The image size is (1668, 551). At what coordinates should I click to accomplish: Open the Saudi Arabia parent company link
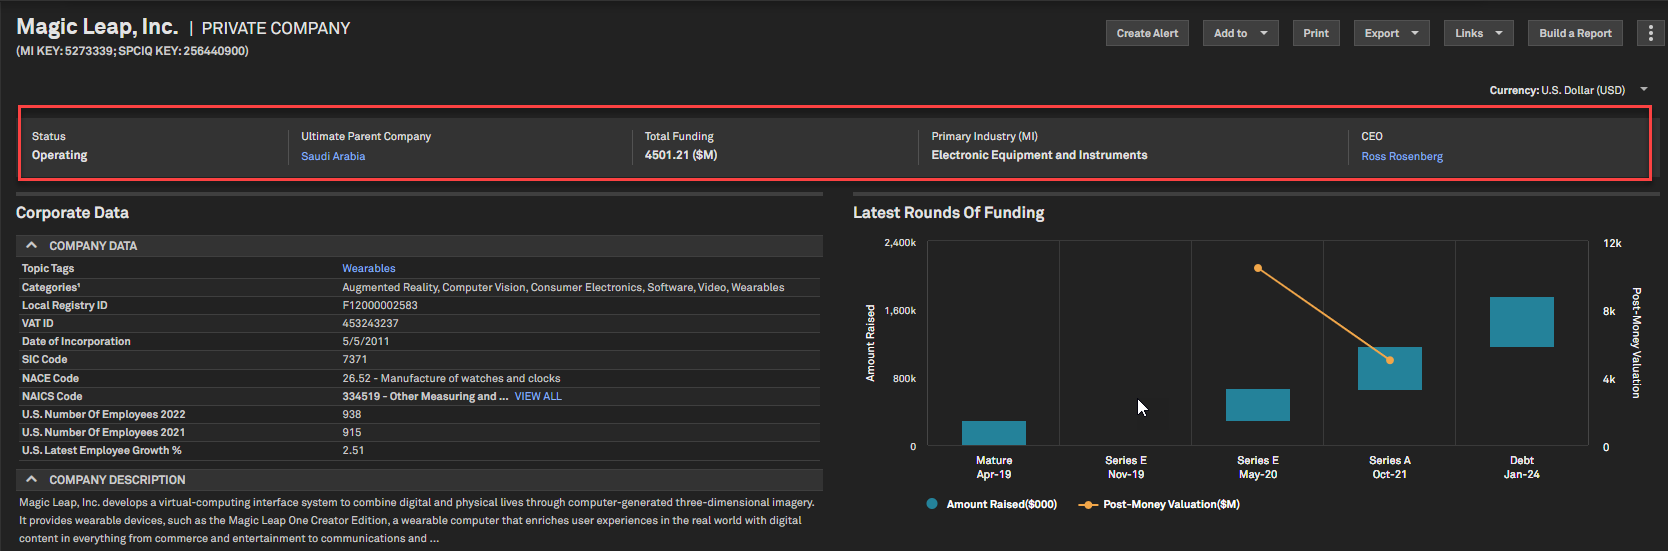tap(333, 156)
